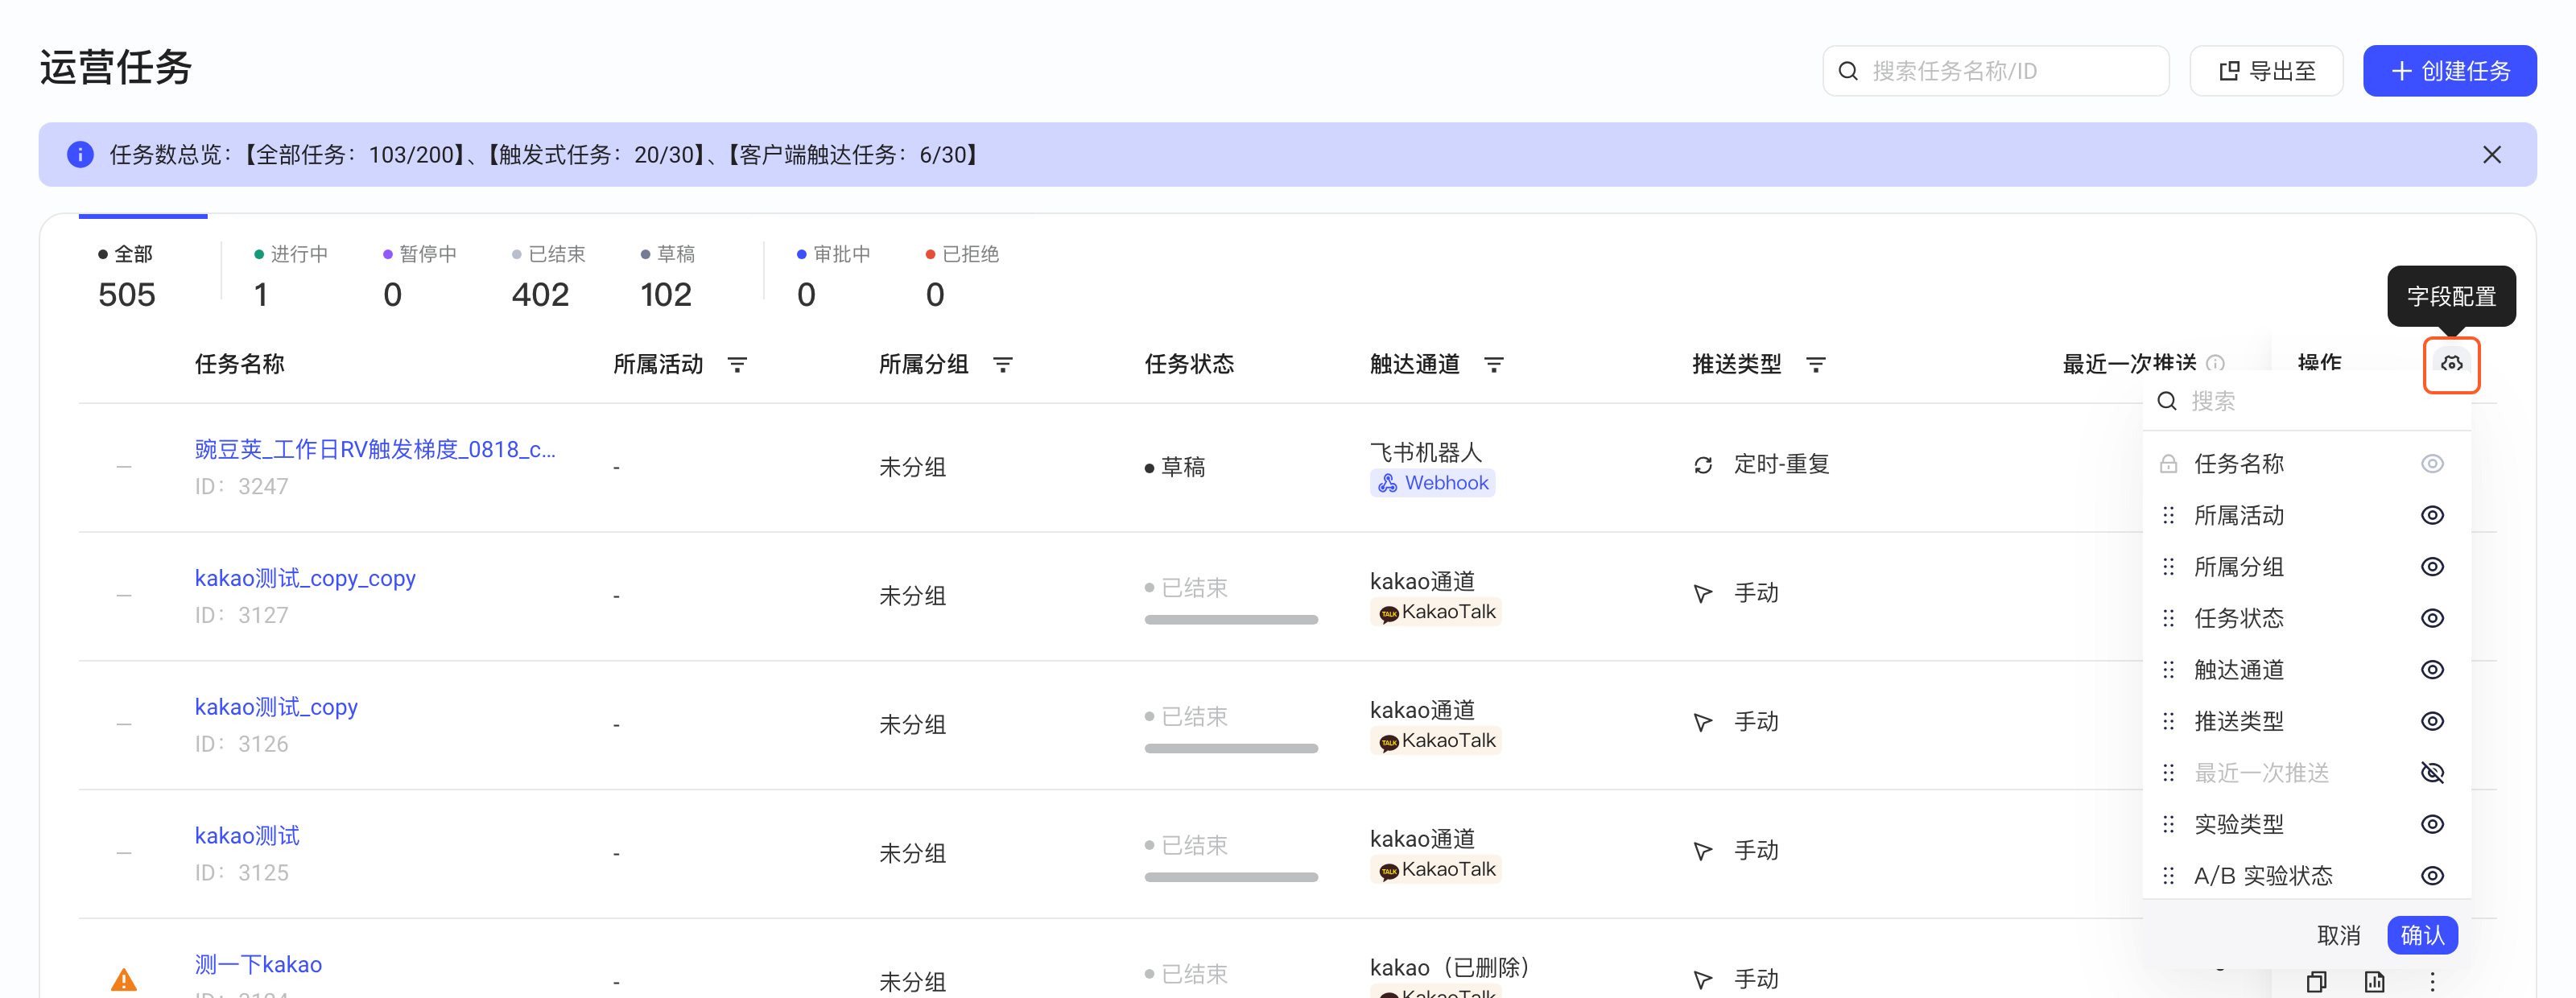
Task: Click the 创建任务 button
Action: (2449, 71)
